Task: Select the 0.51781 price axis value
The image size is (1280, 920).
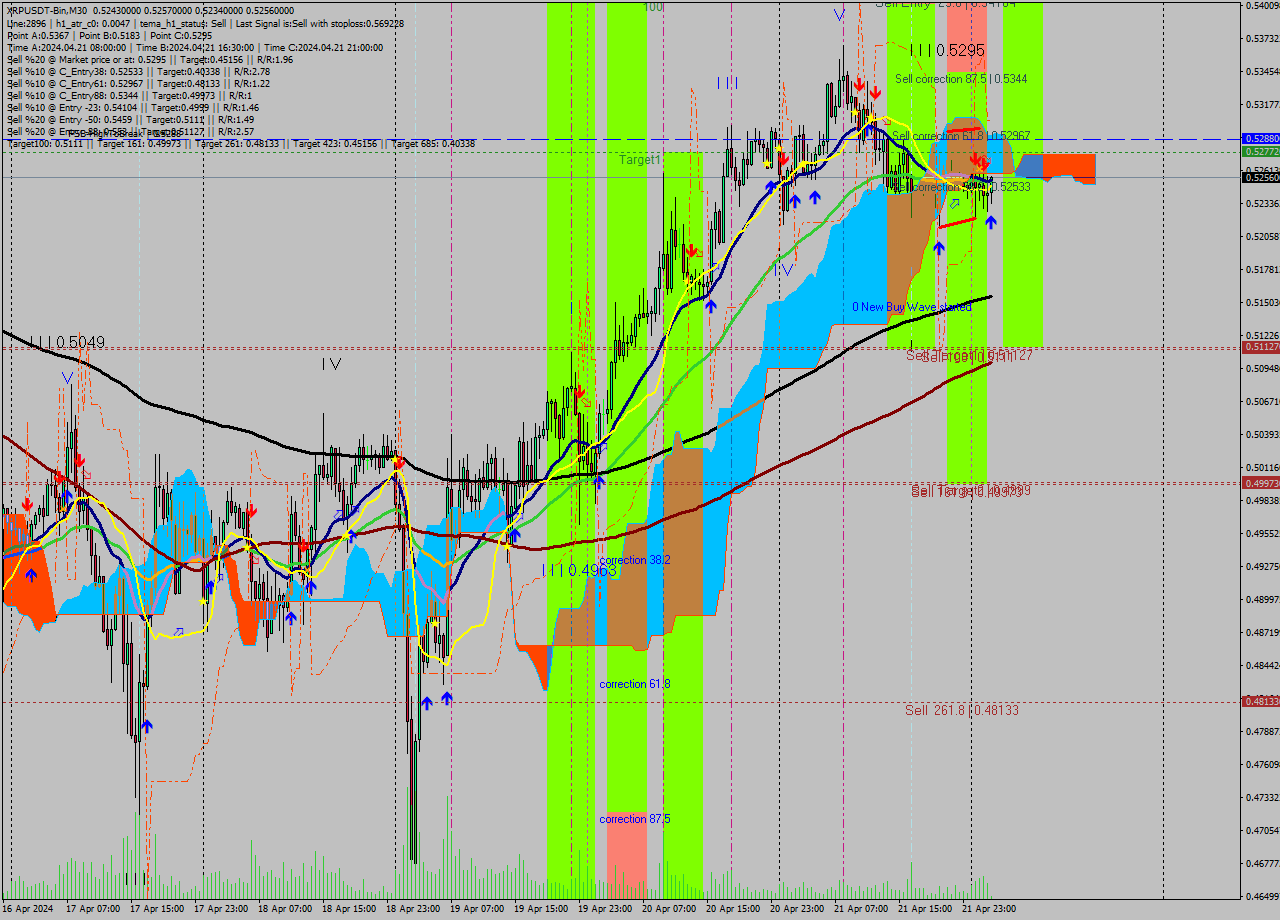Action: (x=1262, y=269)
